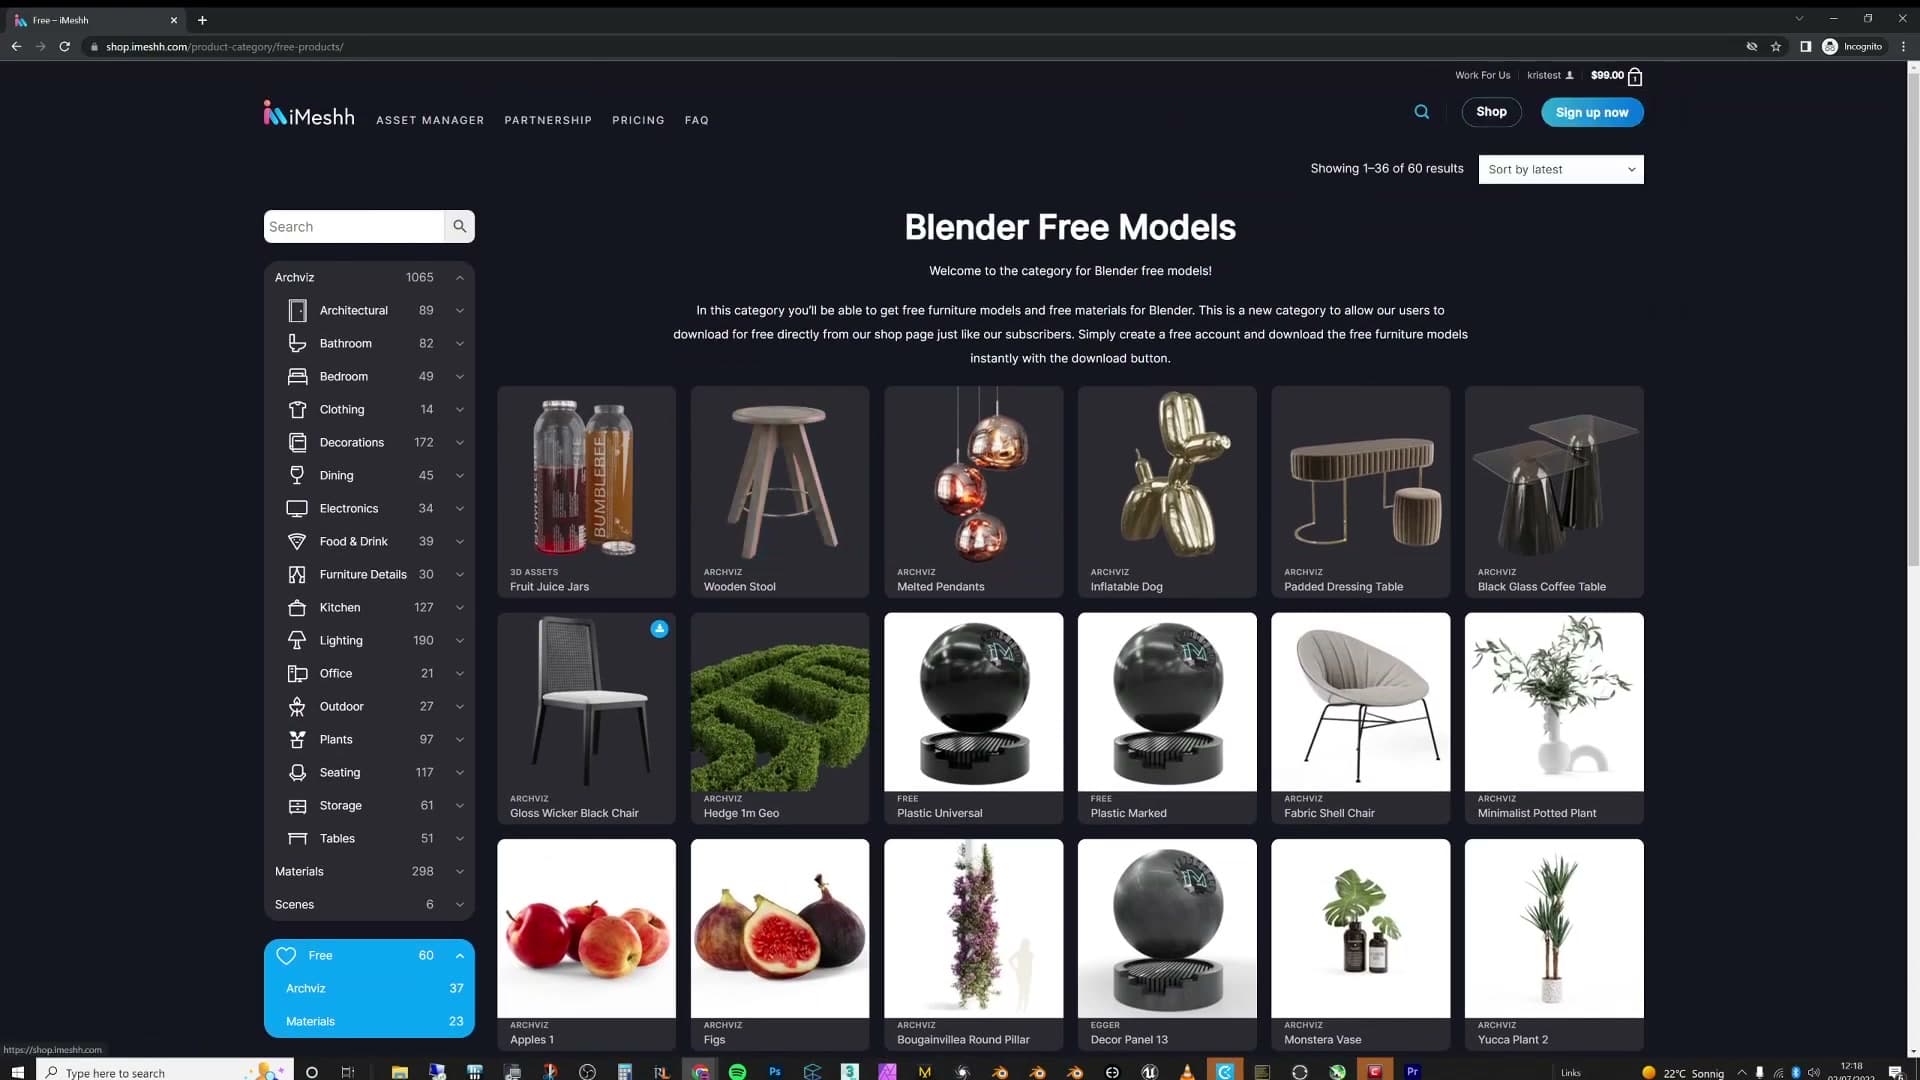Open Free Materials subcategory link

(x=310, y=1021)
